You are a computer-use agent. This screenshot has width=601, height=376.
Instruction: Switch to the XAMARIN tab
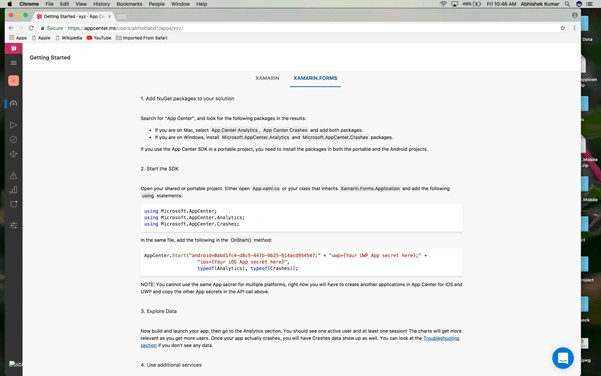(x=267, y=78)
